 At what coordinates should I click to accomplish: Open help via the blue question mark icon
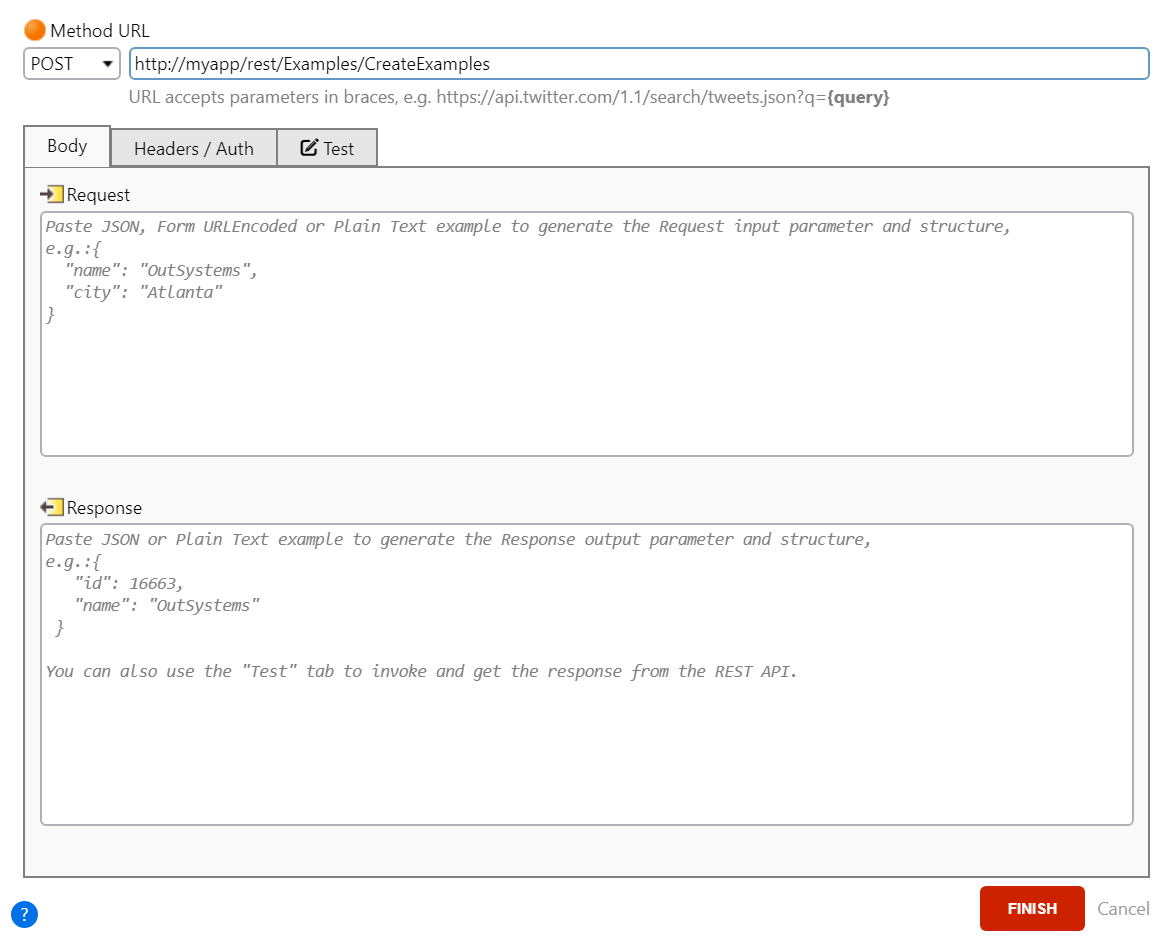[x=24, y=914]
